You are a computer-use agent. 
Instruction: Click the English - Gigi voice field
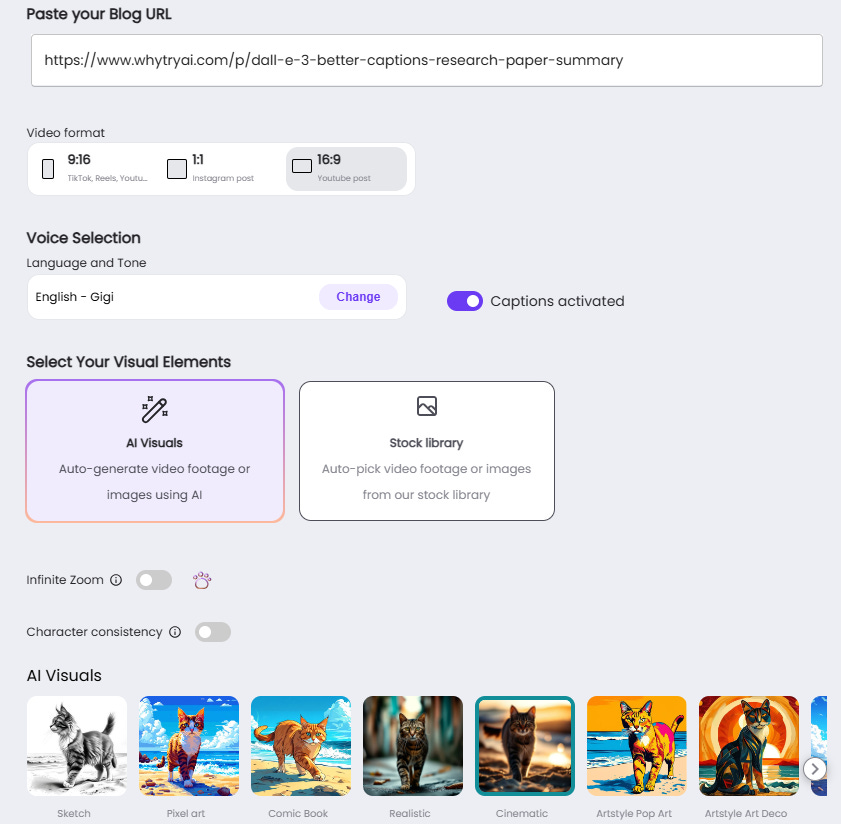click(x=217, y=297)
